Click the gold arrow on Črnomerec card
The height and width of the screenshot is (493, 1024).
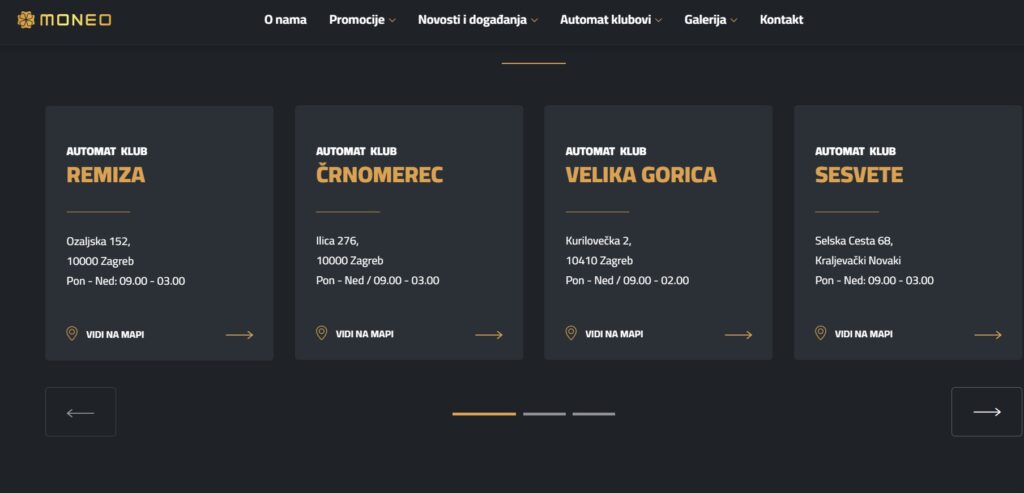pyautogui.click(x=488, y=335)
